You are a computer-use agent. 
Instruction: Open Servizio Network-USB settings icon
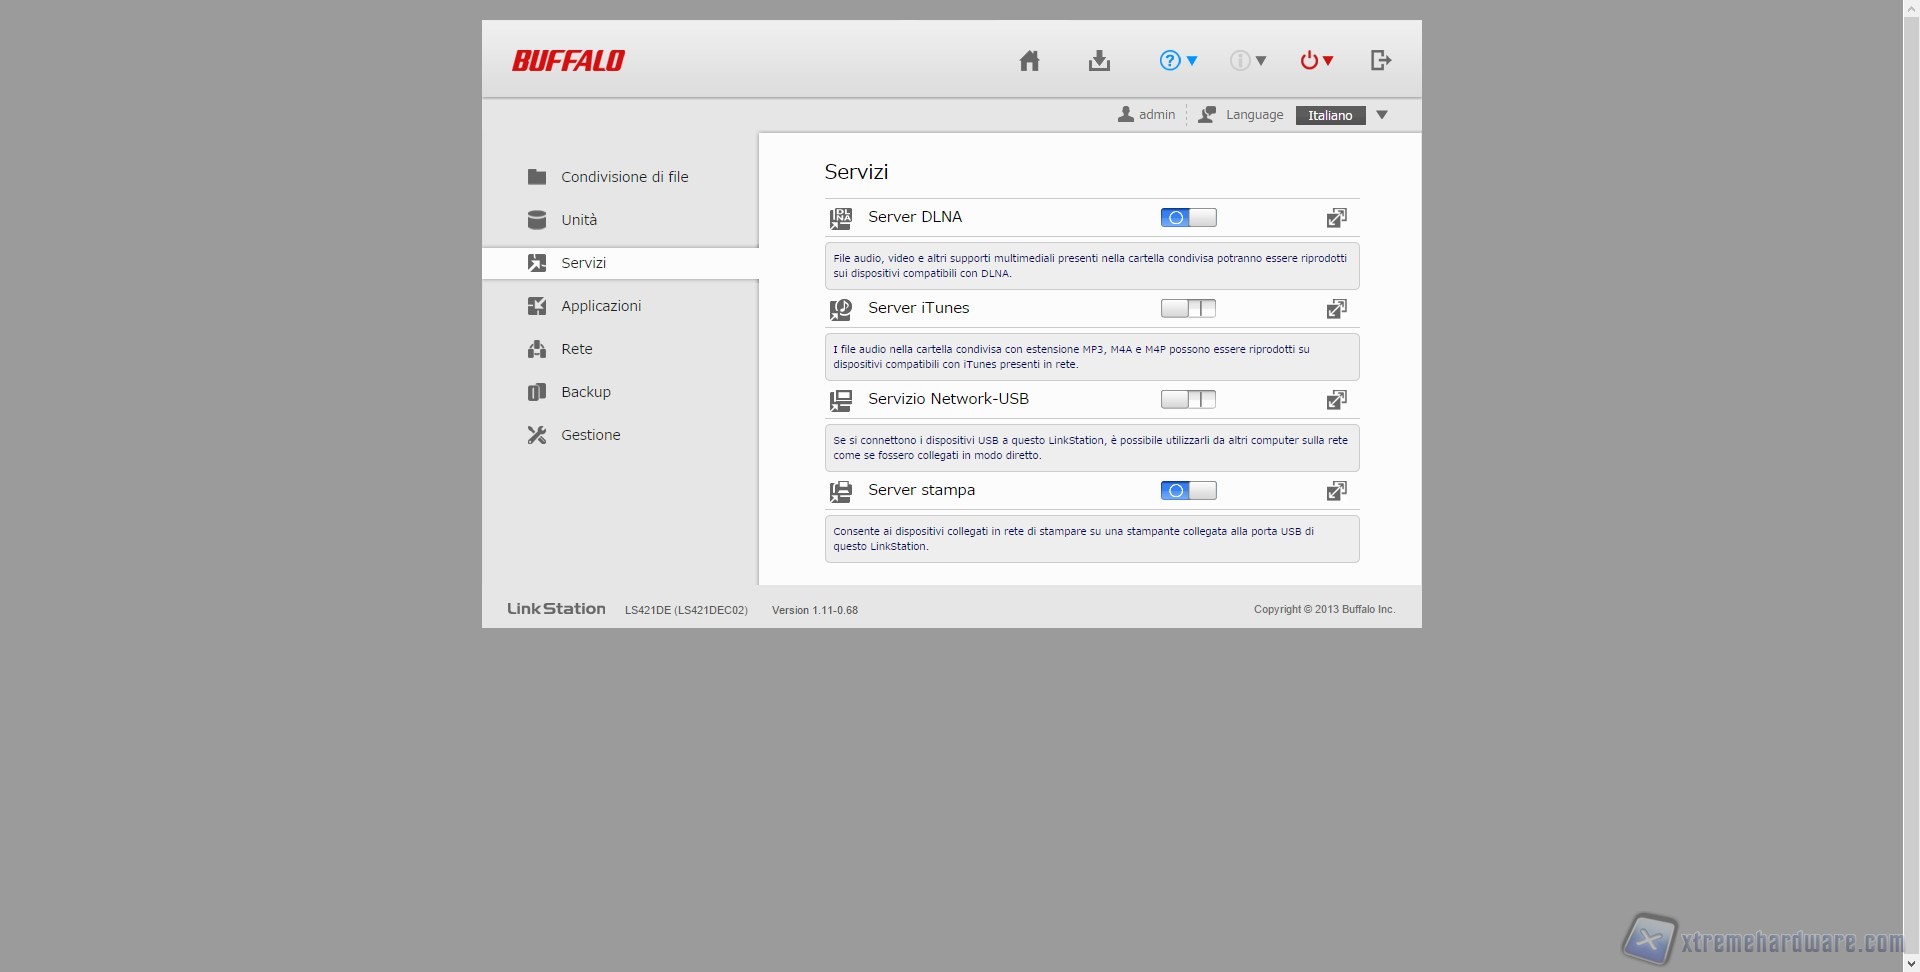point(1336,400)
